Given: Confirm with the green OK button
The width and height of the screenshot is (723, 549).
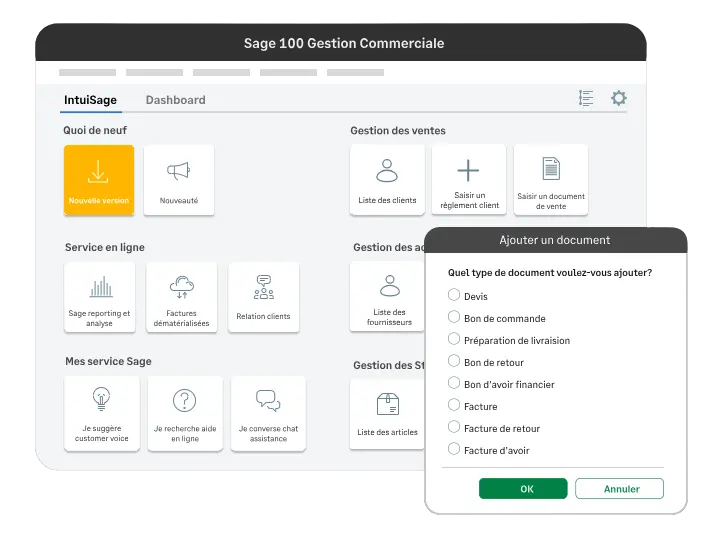Looking at the screenshot, I should tap(523, 489).
